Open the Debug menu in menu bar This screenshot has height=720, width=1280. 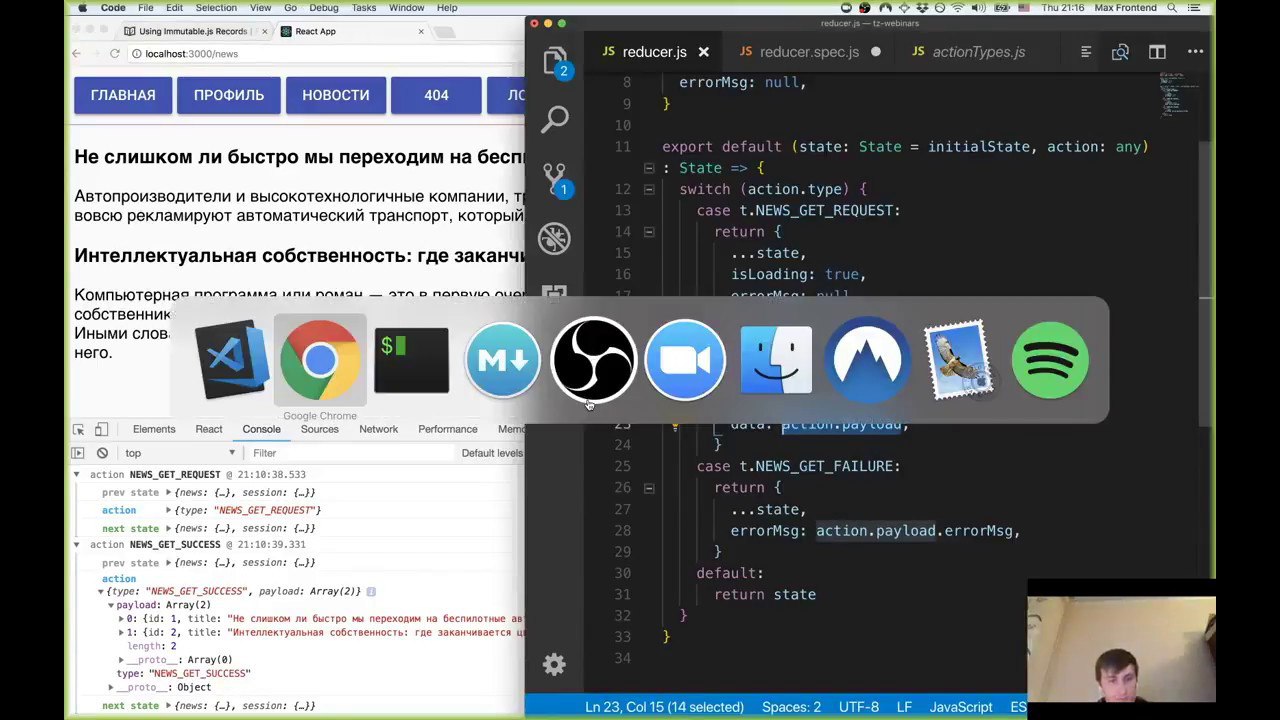[323, 8]
